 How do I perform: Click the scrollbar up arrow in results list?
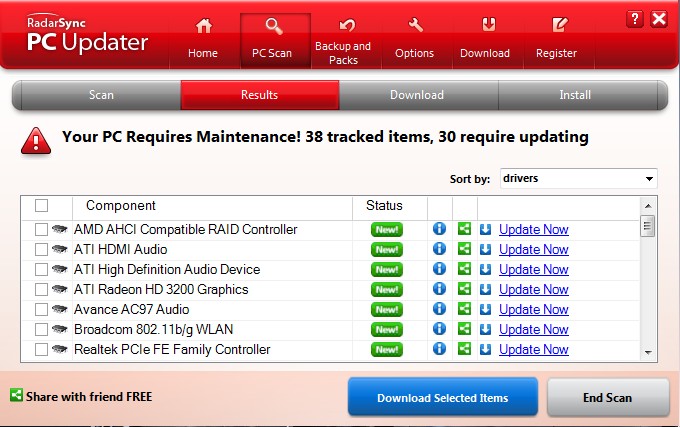click(648, 206)
